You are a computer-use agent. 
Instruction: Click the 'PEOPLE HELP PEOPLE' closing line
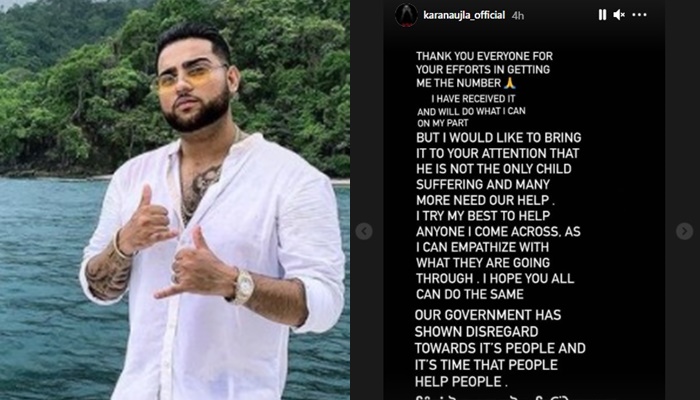[461, 382]
